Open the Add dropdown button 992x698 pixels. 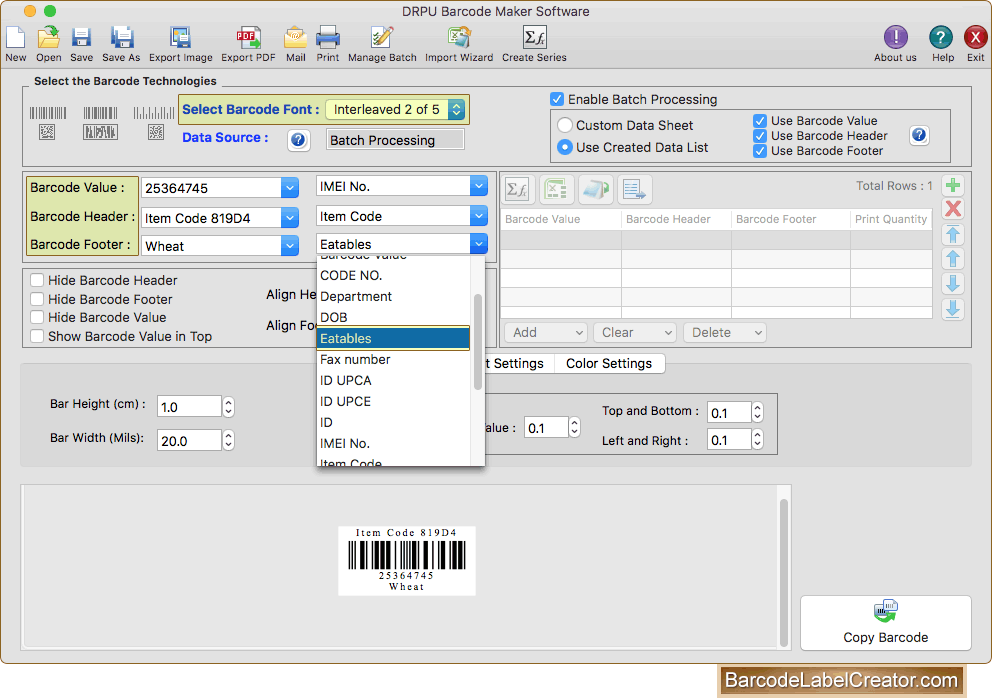[546, 332]
